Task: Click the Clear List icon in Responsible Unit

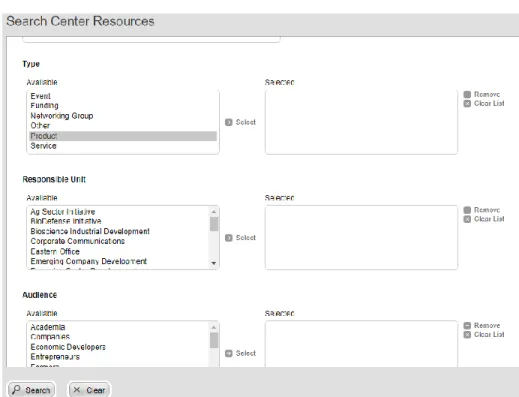Action: 467,219
